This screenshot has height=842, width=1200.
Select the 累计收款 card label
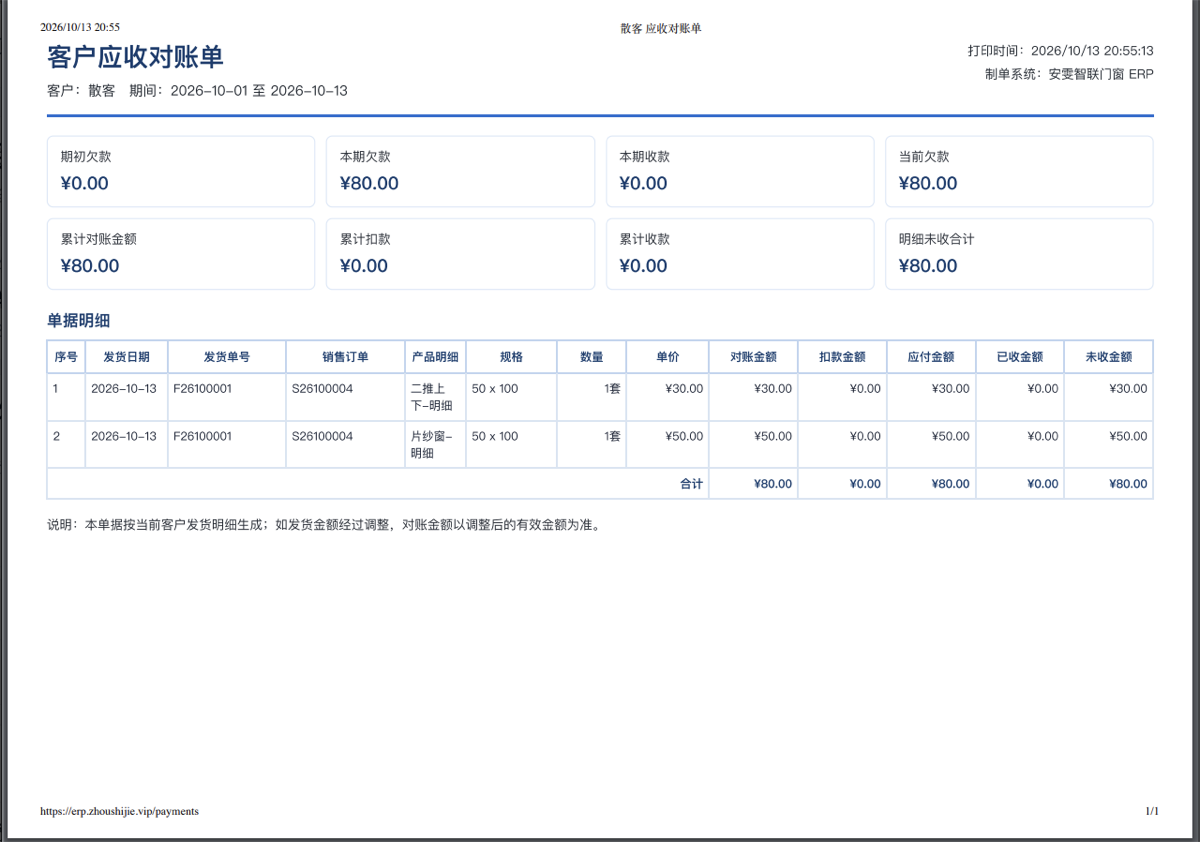pos(645,240)
